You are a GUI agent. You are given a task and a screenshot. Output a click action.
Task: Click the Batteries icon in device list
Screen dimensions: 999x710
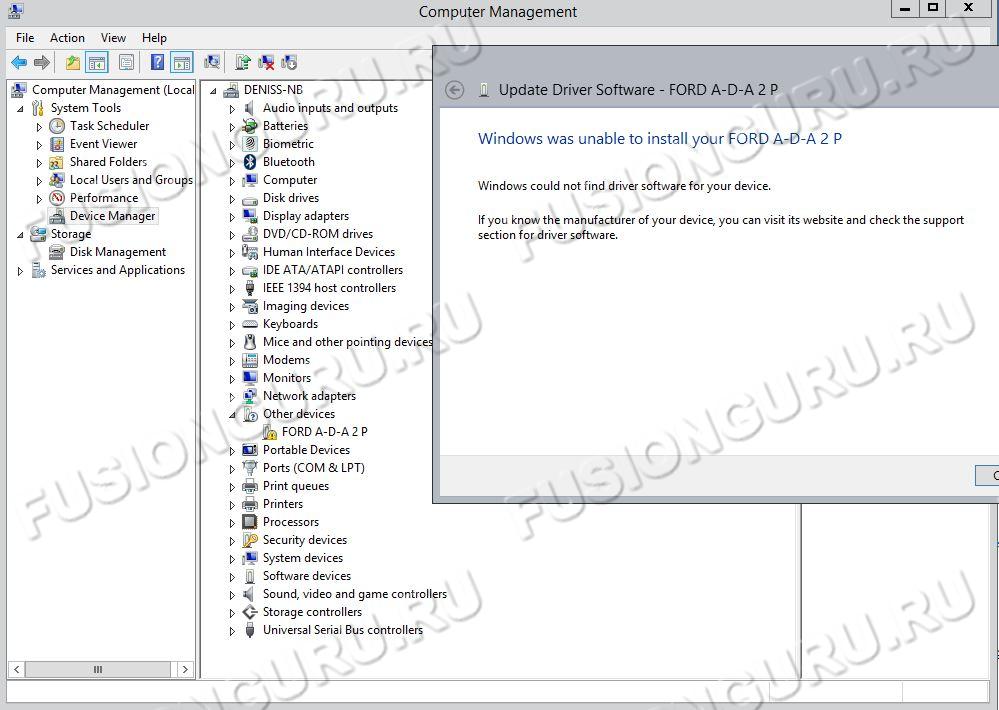[x=250, y=126]
